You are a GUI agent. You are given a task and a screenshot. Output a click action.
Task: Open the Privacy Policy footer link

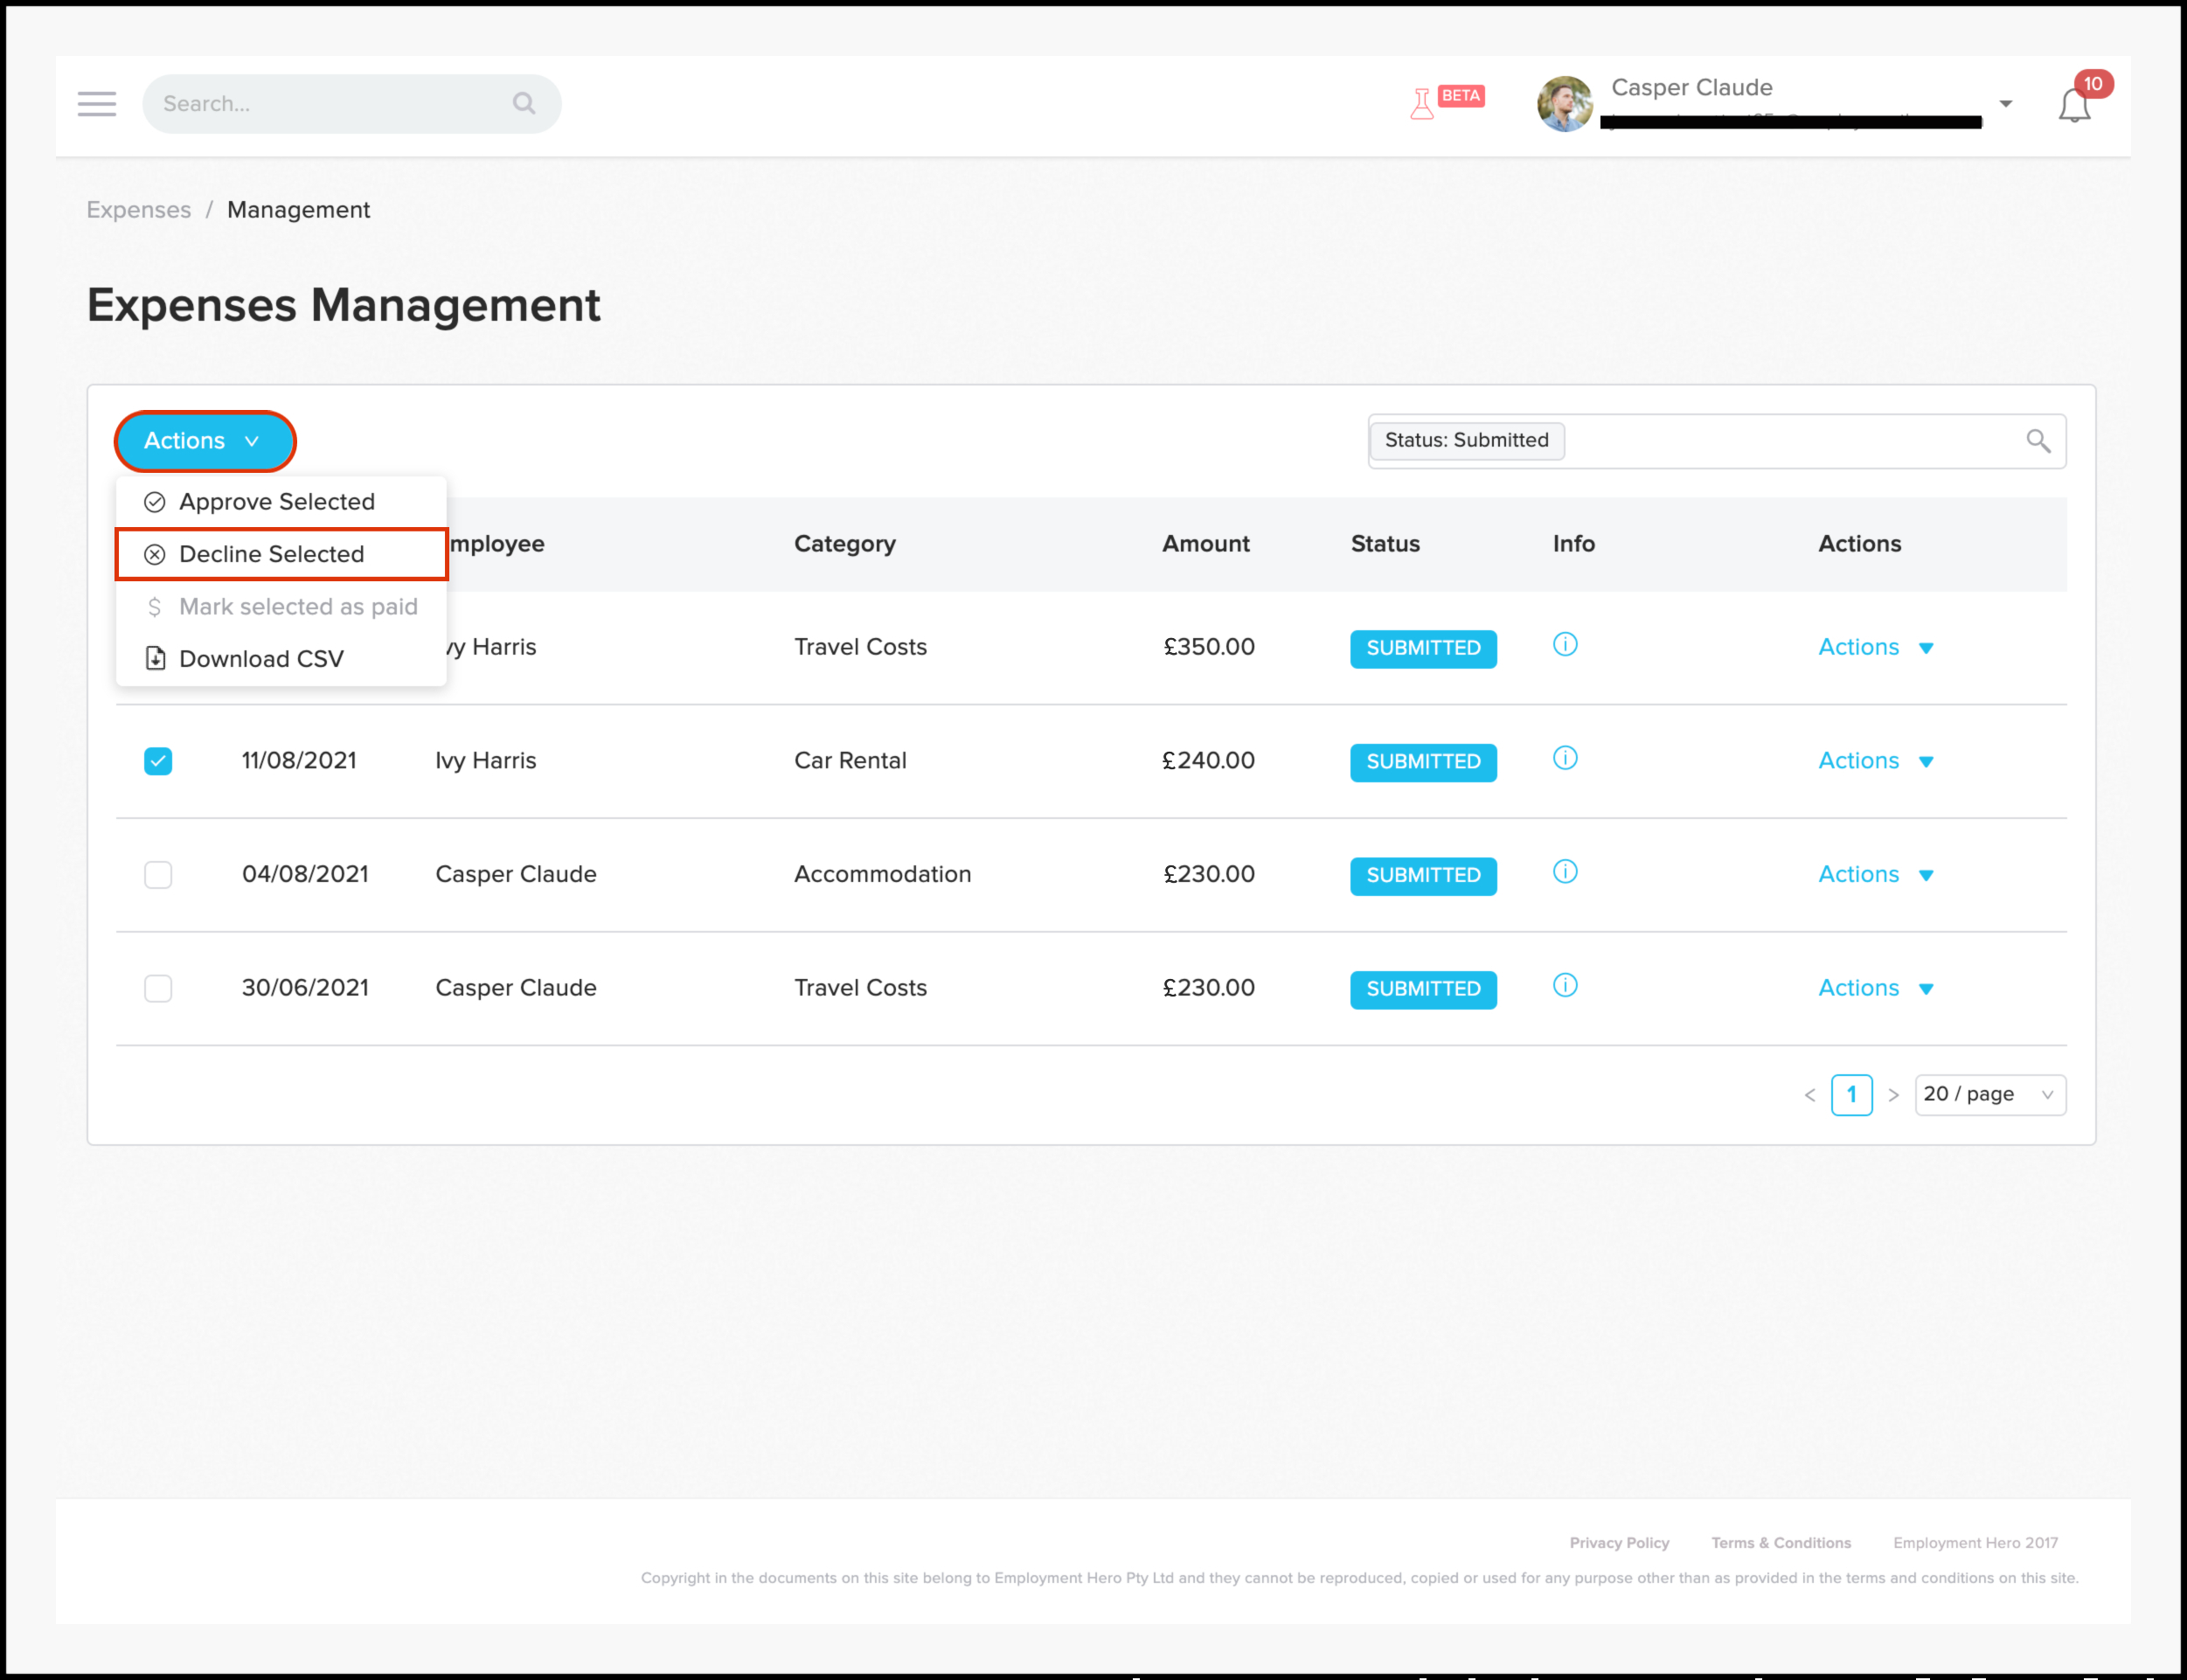pos(1619,1543)
